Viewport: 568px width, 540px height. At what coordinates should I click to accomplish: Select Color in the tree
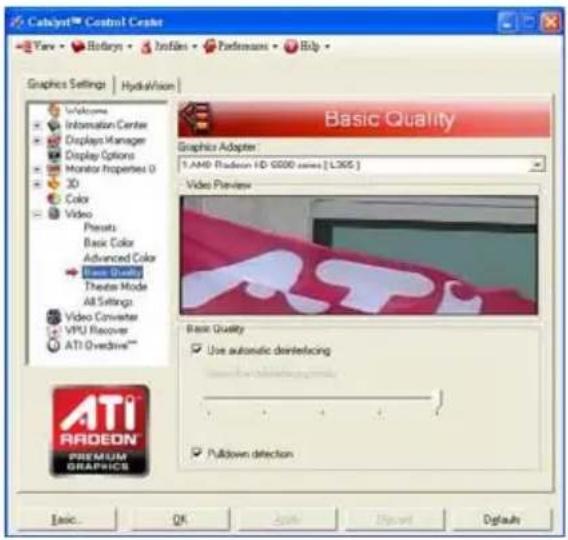76,199
